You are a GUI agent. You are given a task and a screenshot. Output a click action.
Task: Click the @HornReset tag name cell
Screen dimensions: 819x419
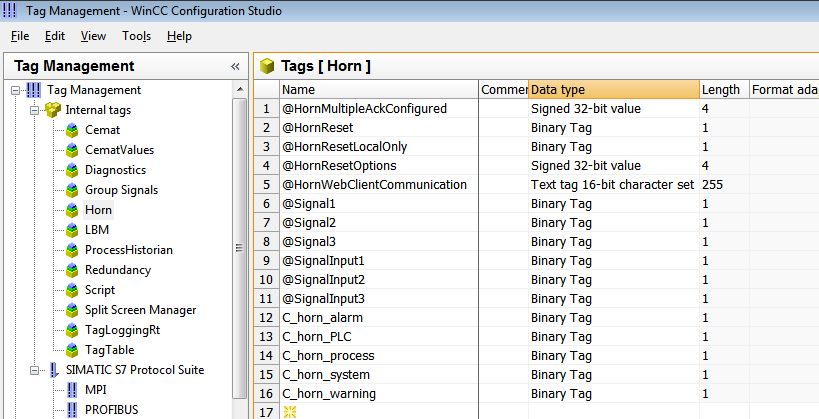click(x=379, y=128)
